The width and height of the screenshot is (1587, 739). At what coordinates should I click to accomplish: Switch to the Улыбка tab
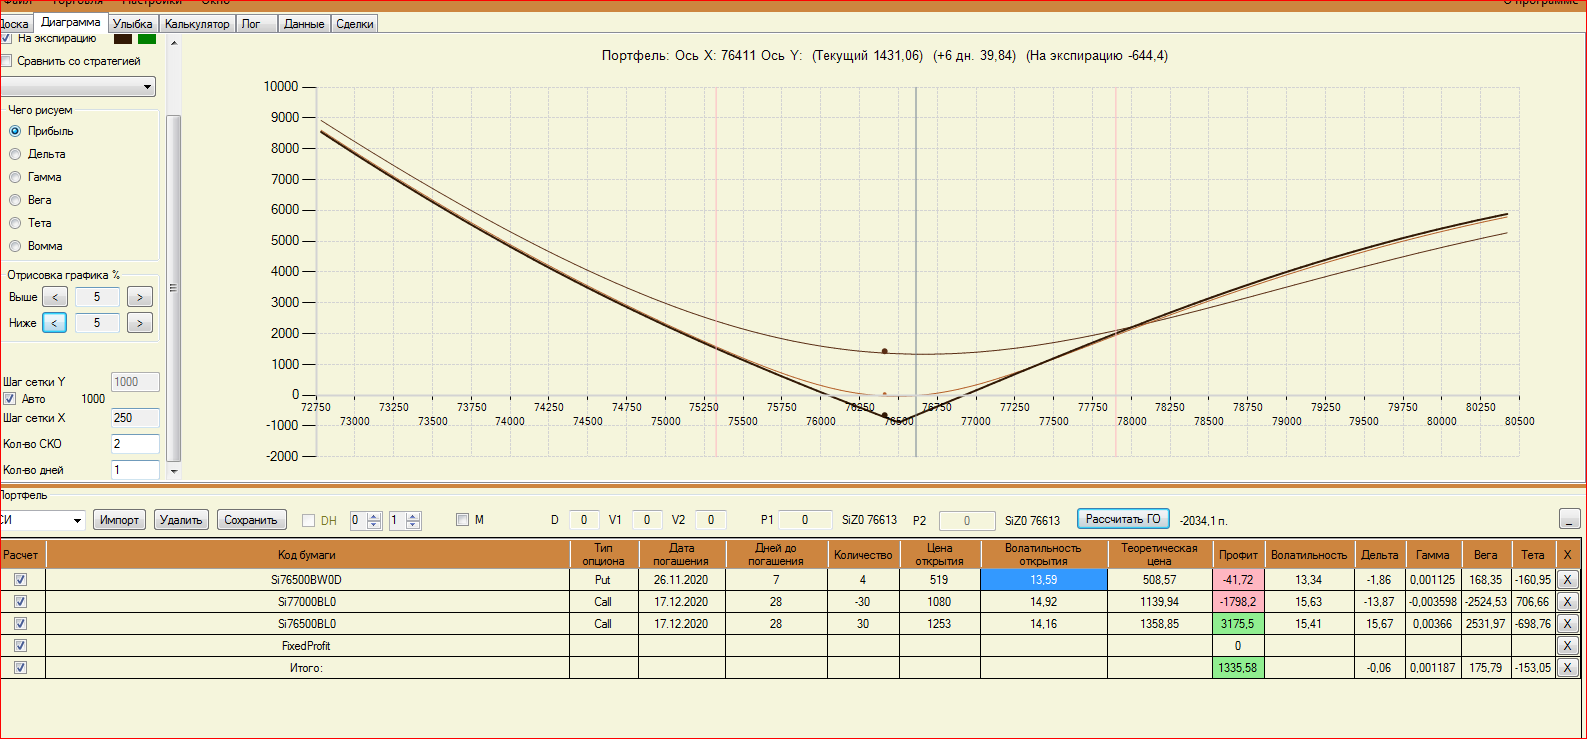133,24
